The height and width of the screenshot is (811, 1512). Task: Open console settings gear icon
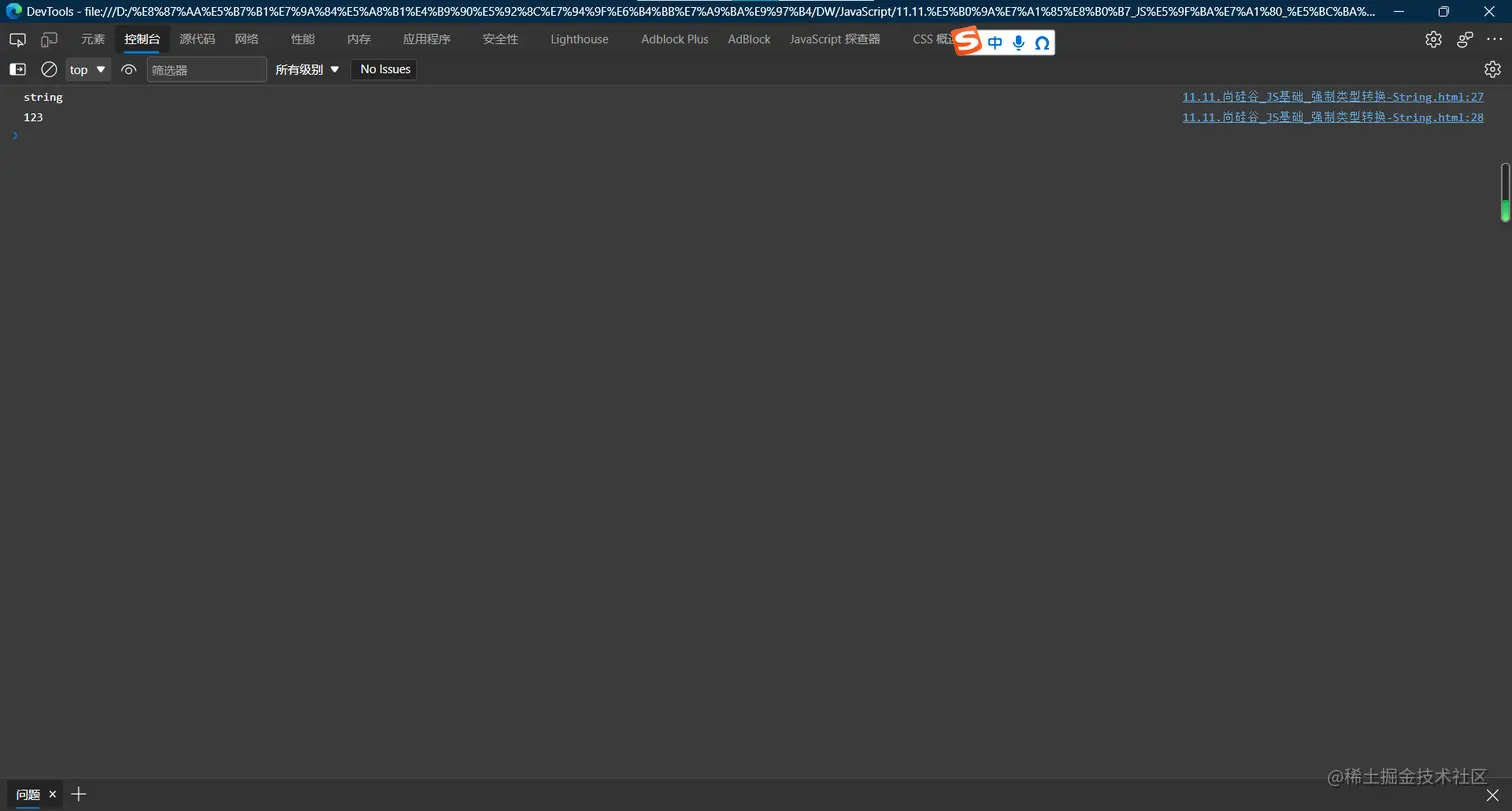point(1492,69)
